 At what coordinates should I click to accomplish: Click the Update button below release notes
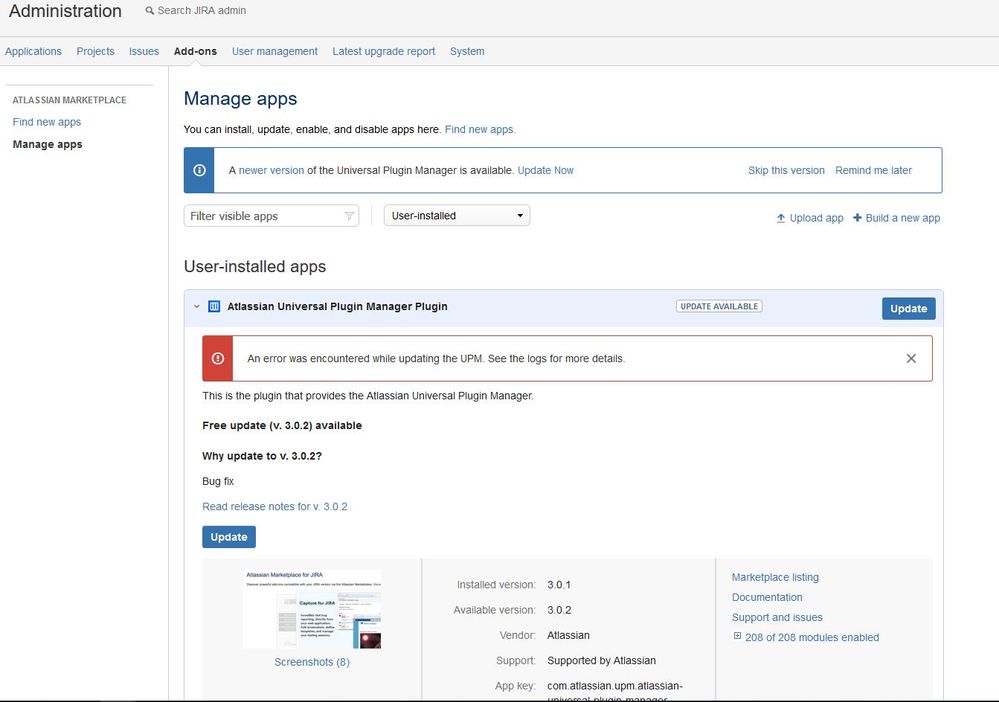point(229,537)
